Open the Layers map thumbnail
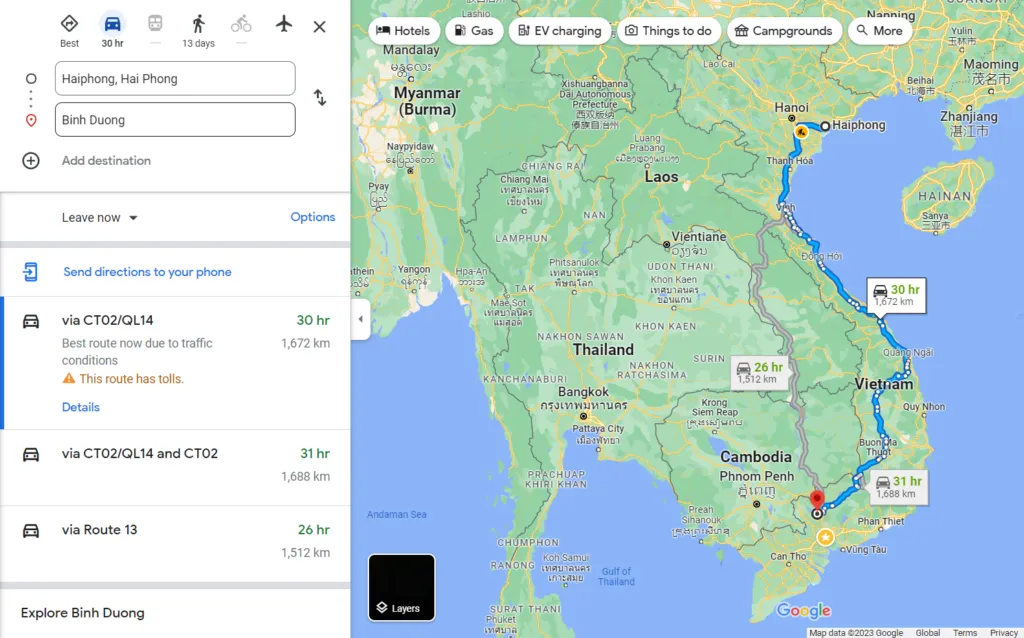This screenshot has width=1024, height=638. (x=402, y=587)
